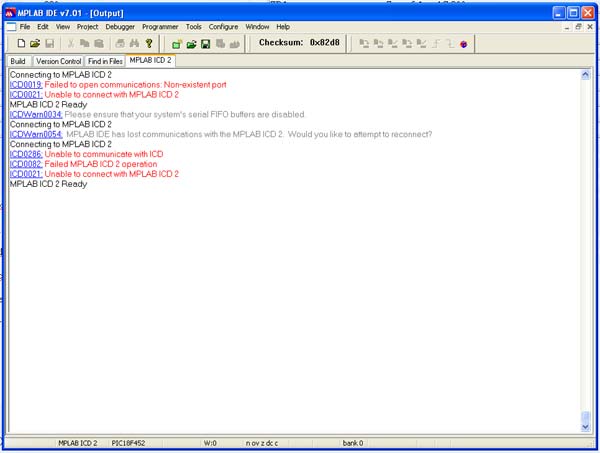Open the Edit menu
Screen dimensions: 600x453
(x=43, y=27)
